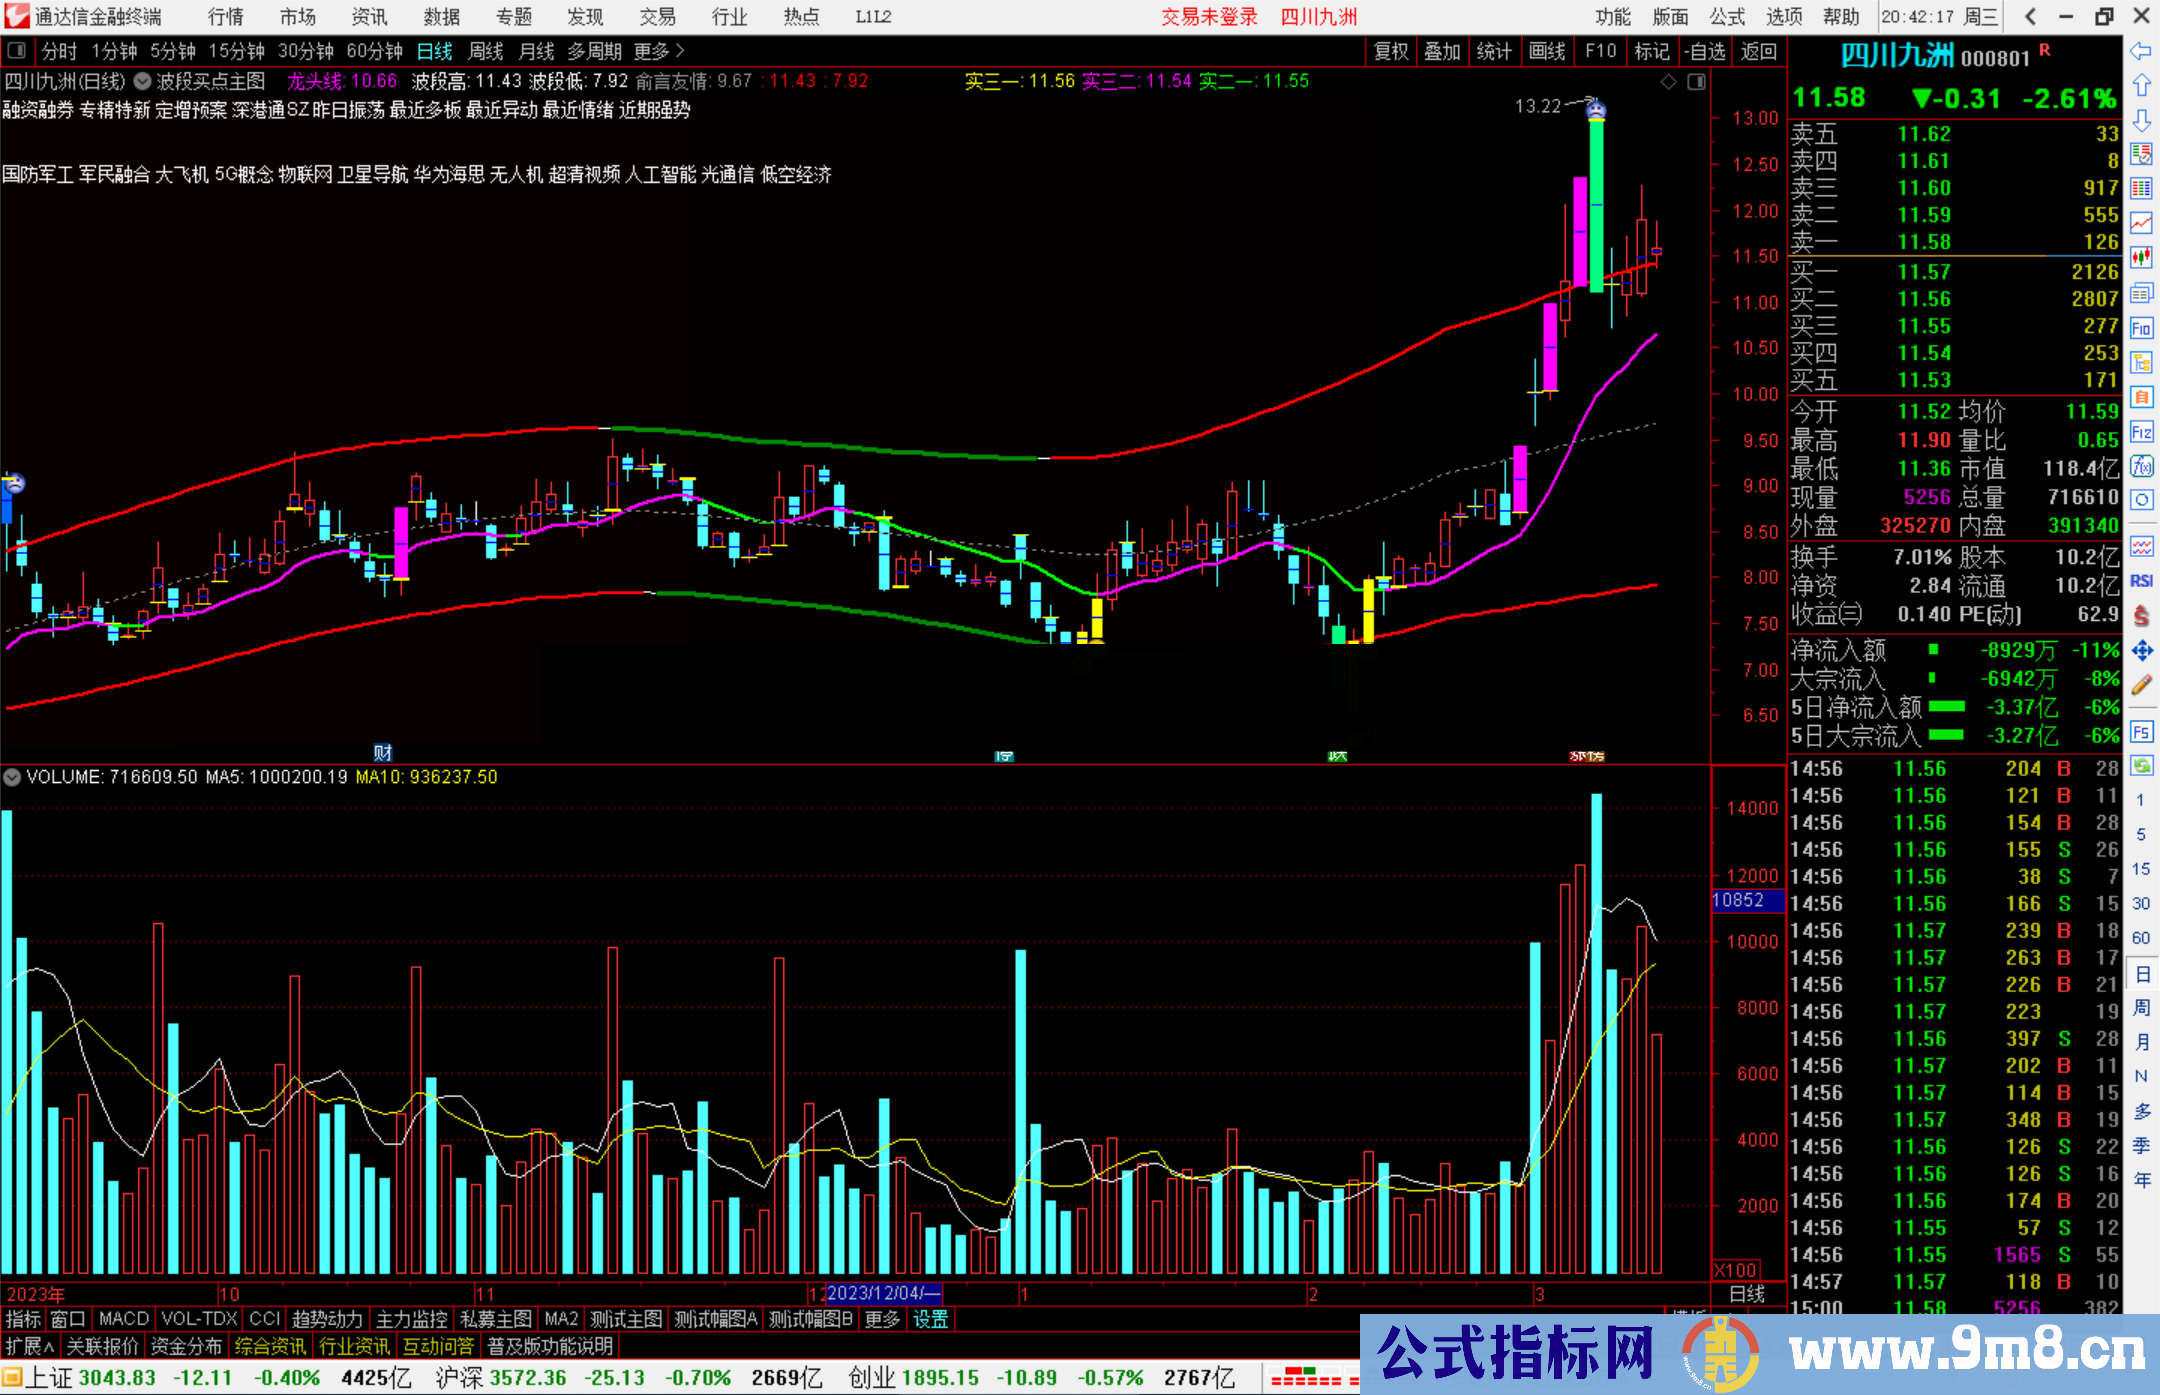Expand the VOLUME indicator dropdown arrow

click(x=12, y=777)
